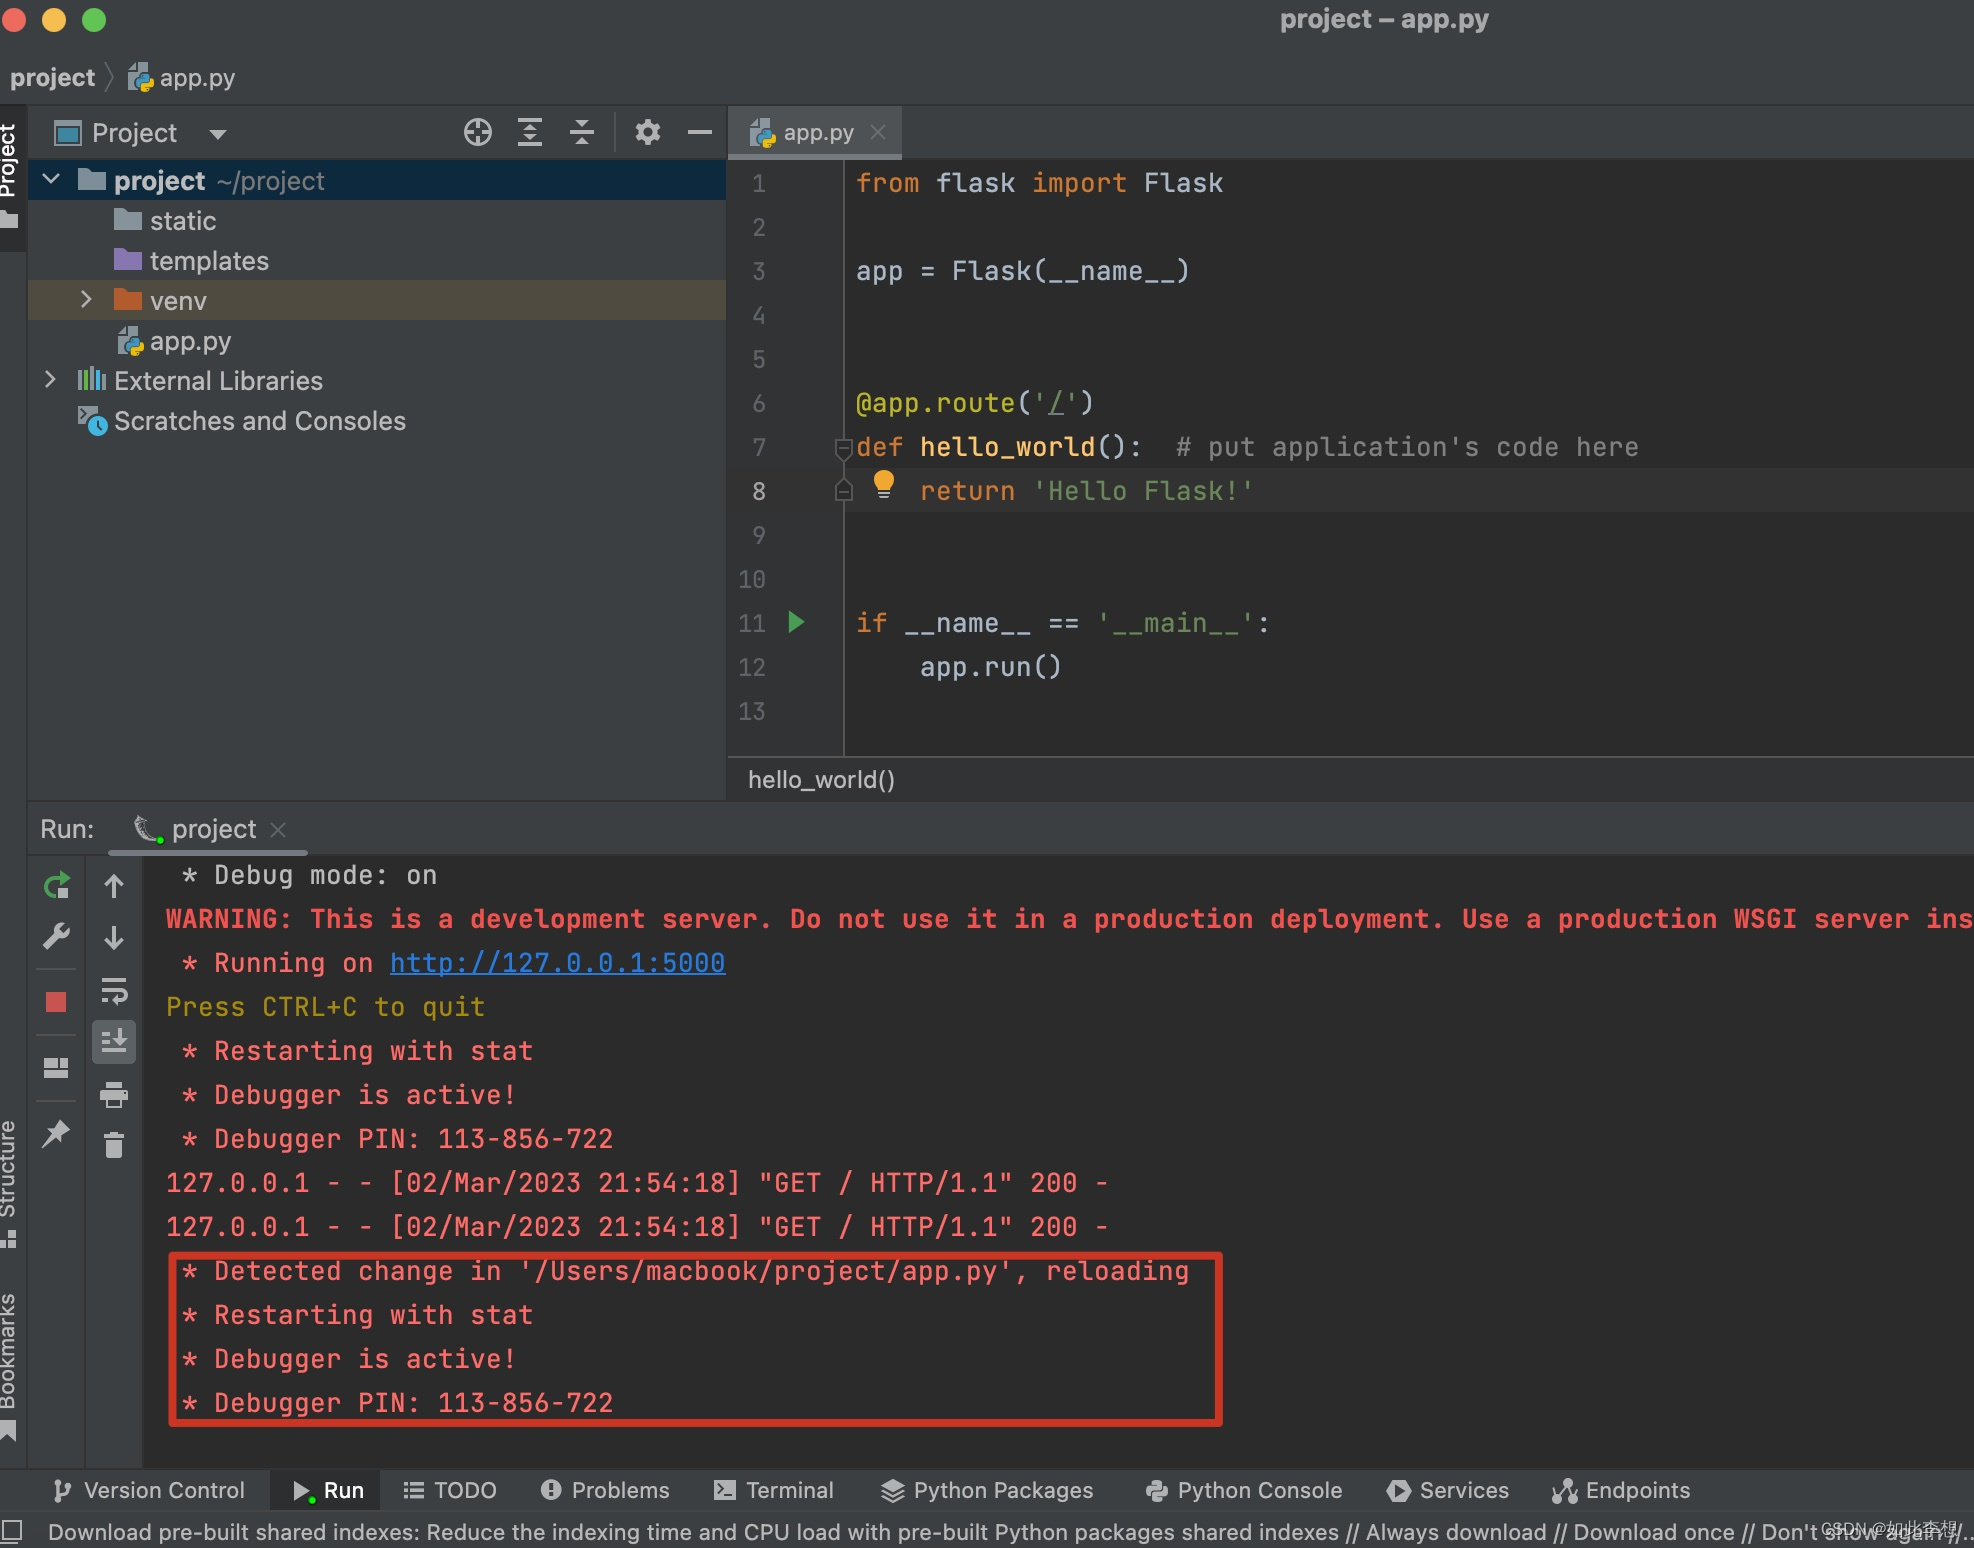The image size is (1974, 1548).
Task: Click the green run gutter arrow
Action: coord(796,622)
